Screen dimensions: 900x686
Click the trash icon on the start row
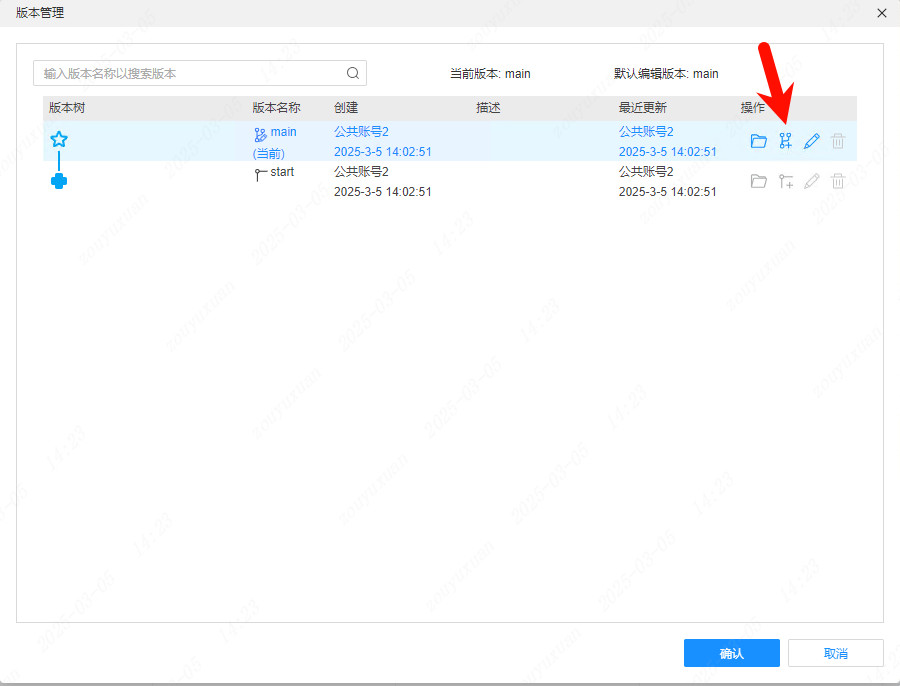pos(838,180)
